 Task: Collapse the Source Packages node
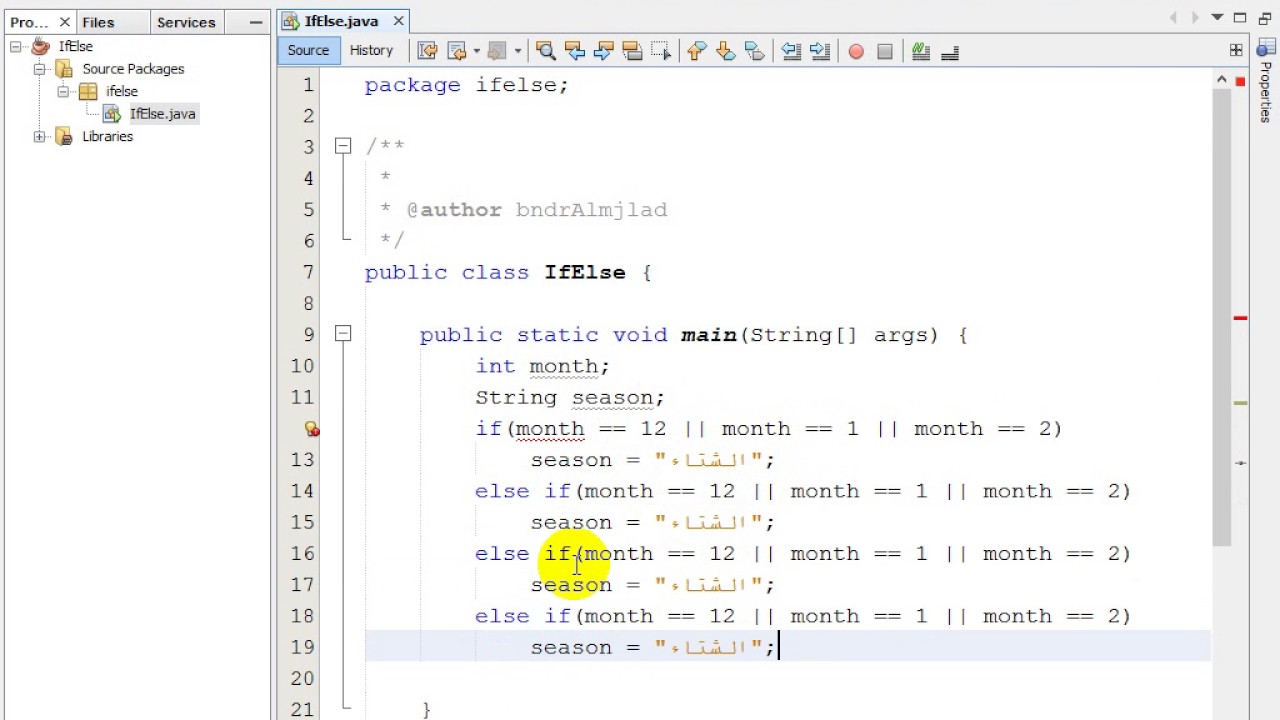(x=40, y=69)
